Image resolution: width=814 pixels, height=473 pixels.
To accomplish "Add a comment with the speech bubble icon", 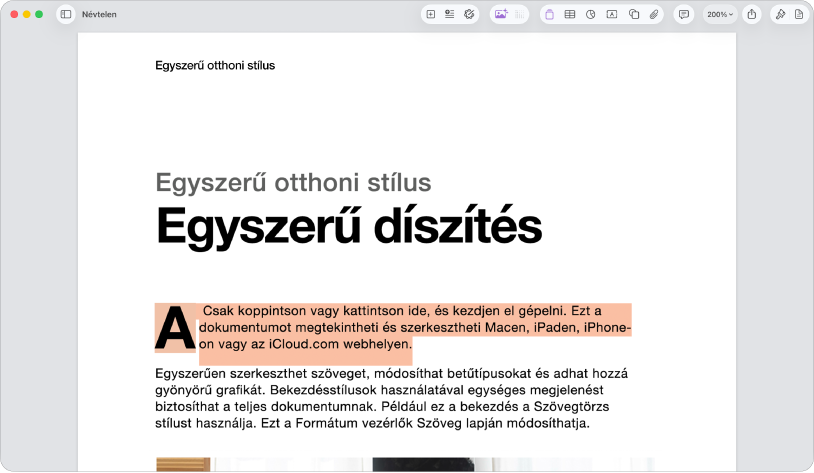I will [x=684, y=15].
